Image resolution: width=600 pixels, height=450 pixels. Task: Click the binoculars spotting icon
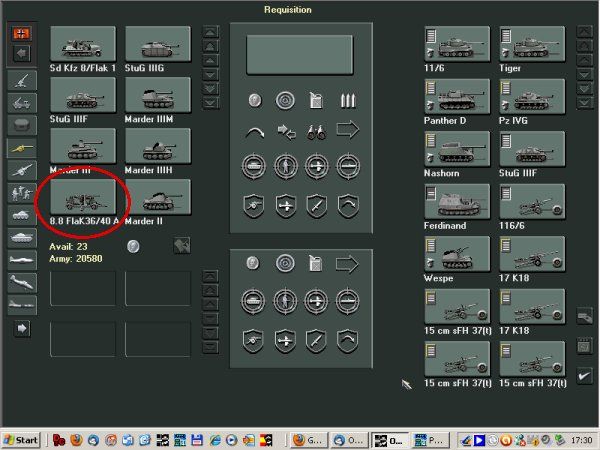click(x=316, y=132)
